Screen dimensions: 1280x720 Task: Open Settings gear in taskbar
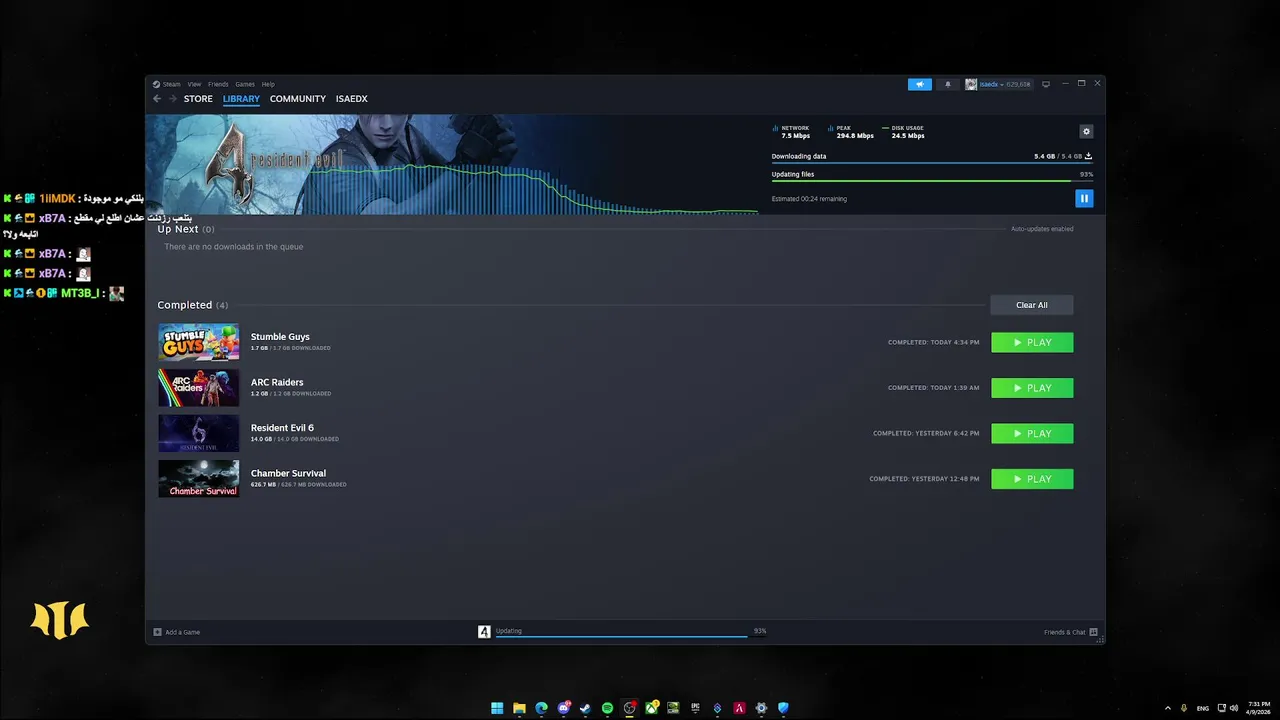(x=761, y=708)
